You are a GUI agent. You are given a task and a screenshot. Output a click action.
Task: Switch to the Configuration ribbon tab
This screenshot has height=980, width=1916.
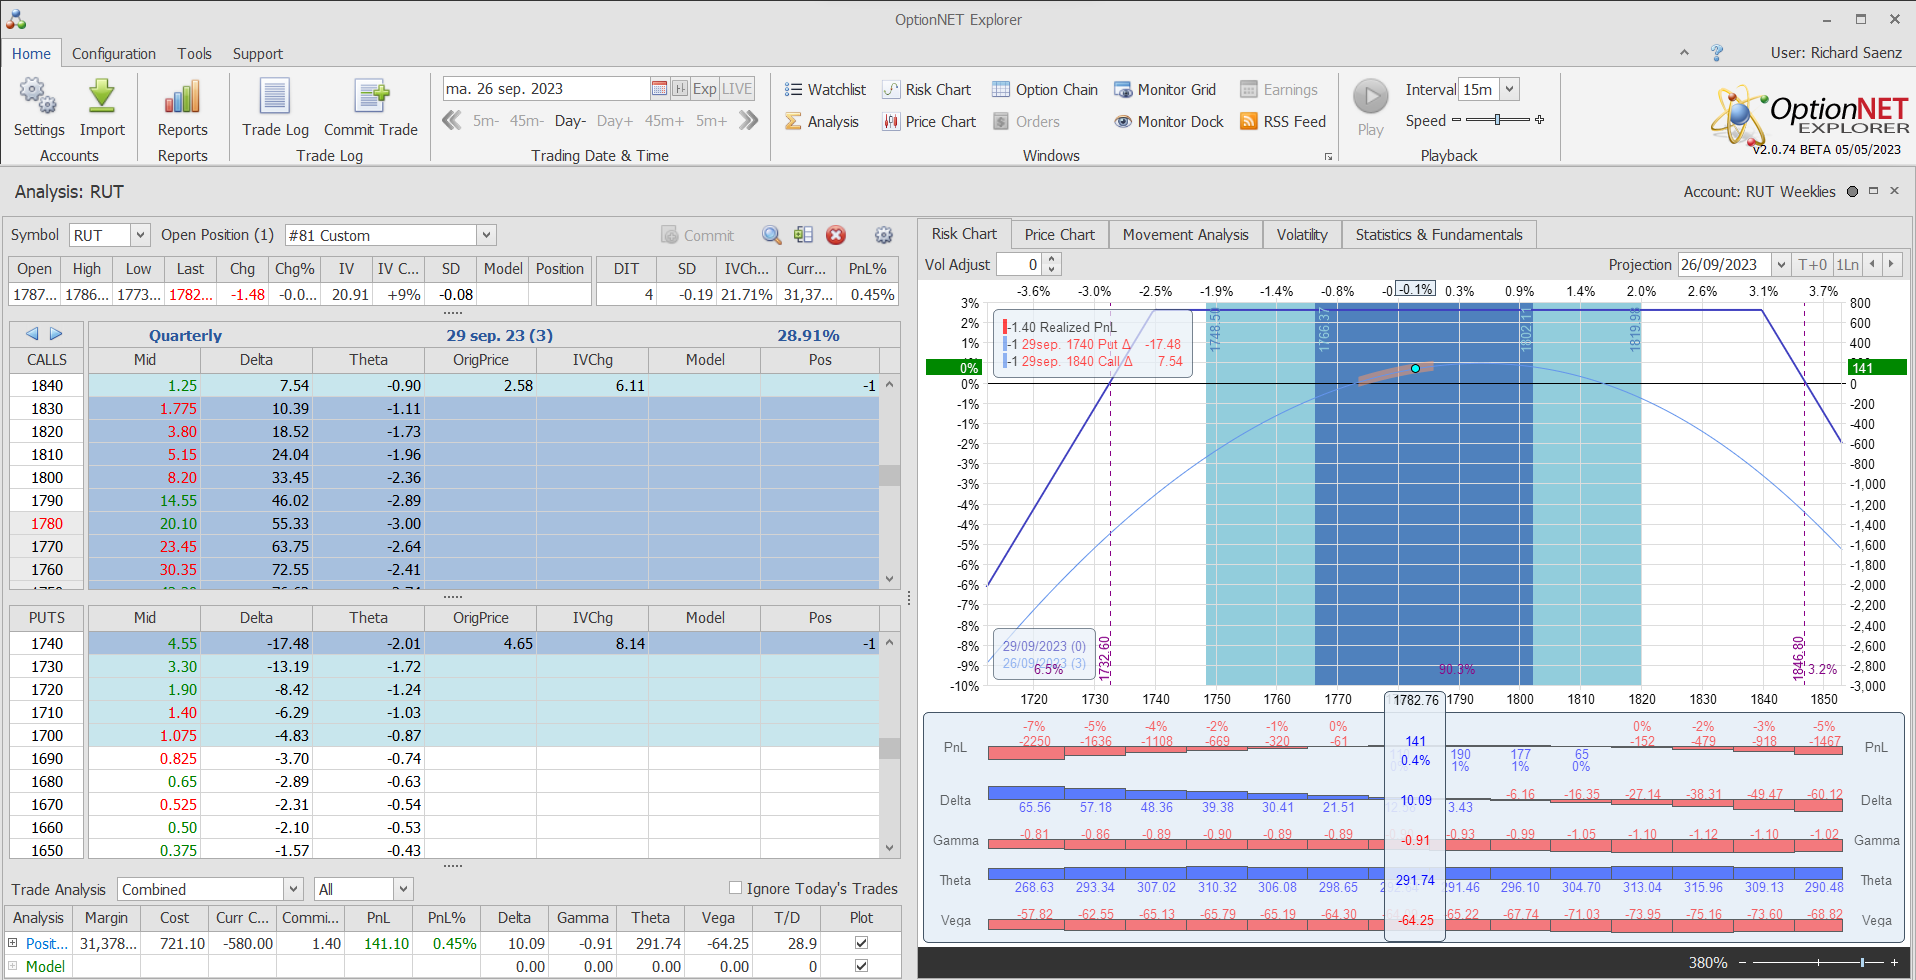113,54
